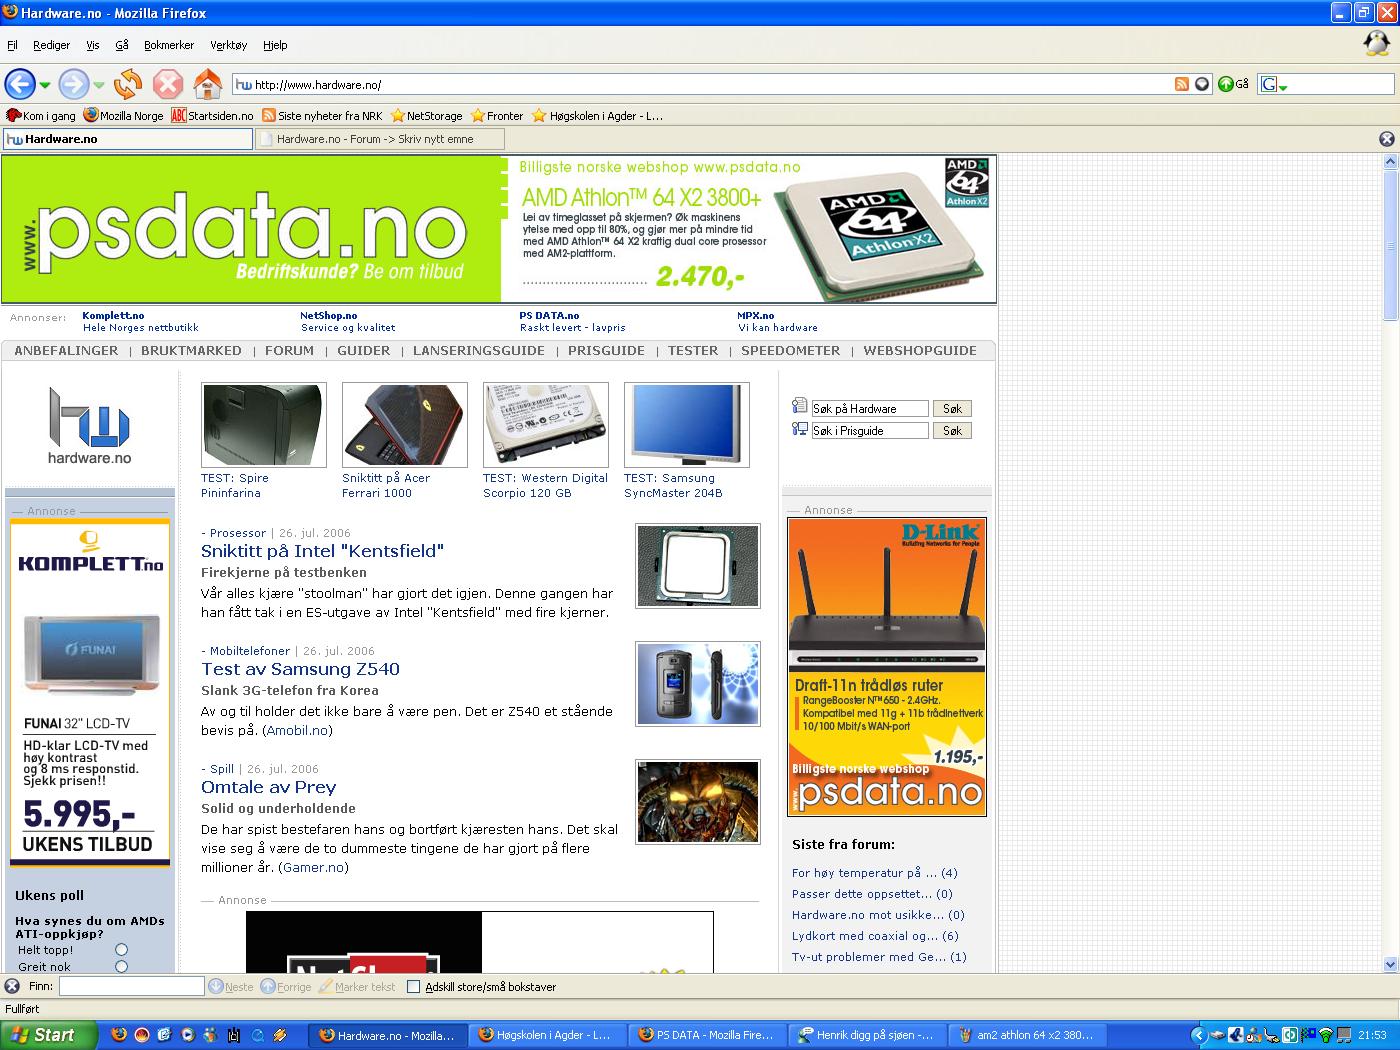Open the Rediger menu
The width and height of the screenshot is (1400, 1050).
(x=51, y=45)
